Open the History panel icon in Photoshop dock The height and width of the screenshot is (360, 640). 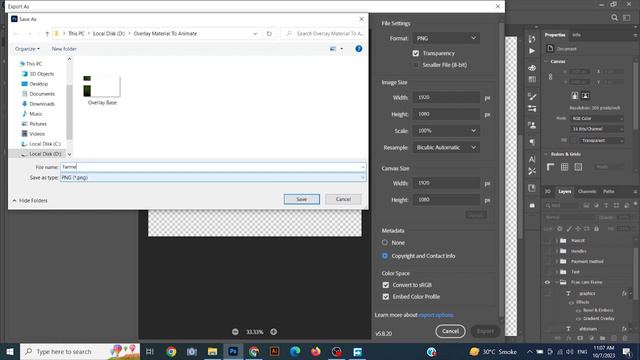point(532,39)
